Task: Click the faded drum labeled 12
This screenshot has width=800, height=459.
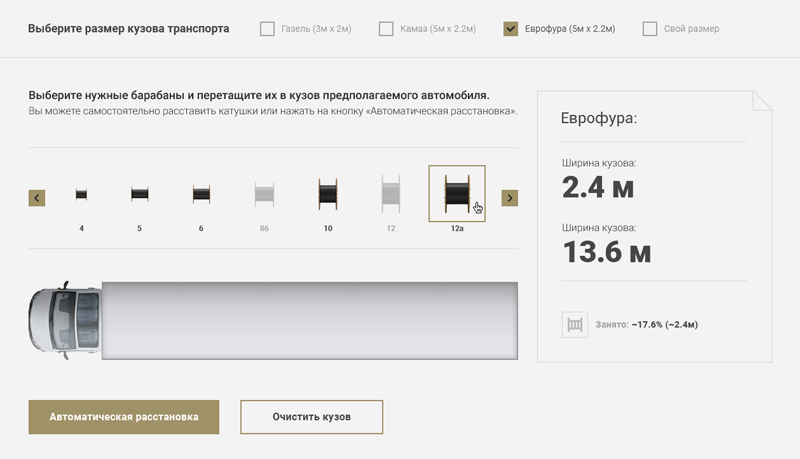Action: pyautogui.click(x=391, y=194)
